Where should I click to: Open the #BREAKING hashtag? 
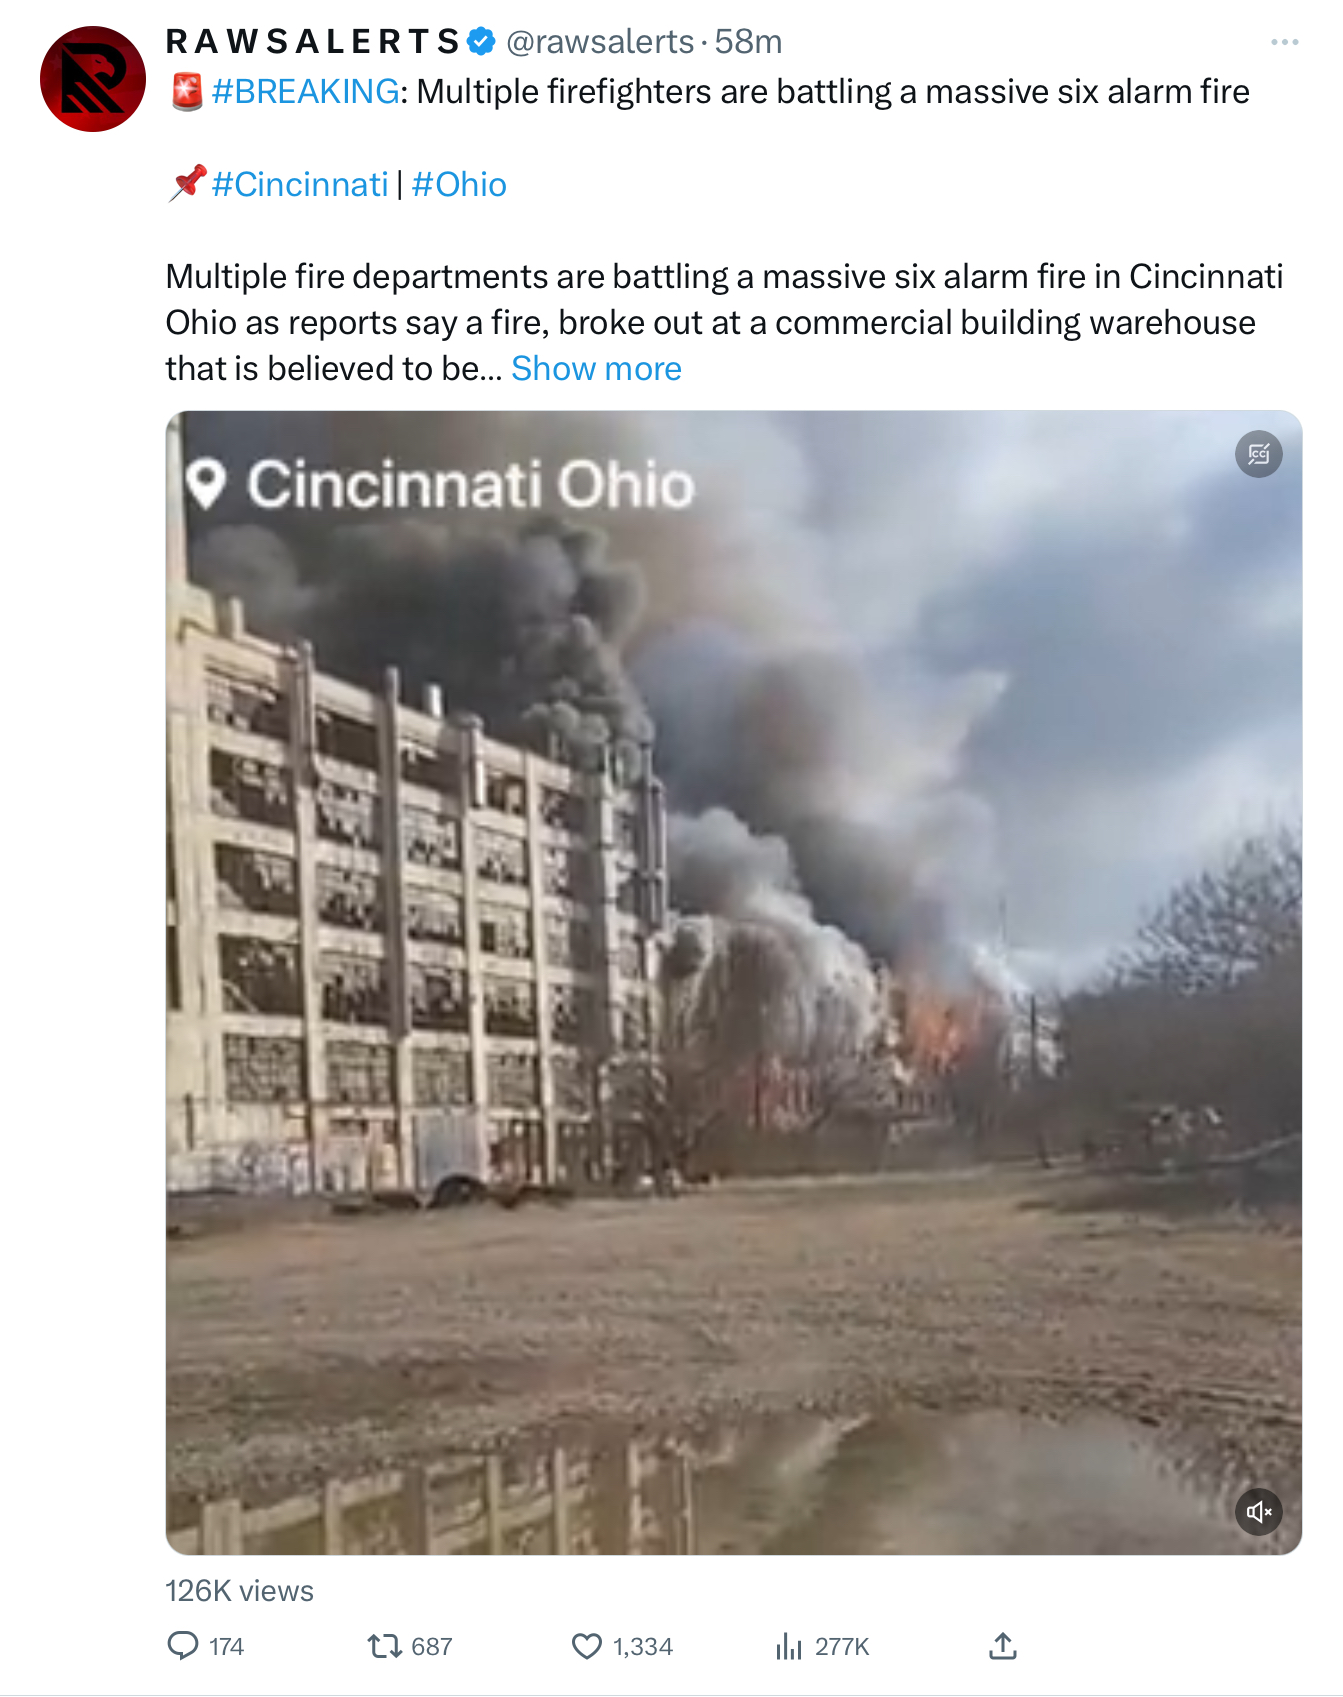(305, 92)
